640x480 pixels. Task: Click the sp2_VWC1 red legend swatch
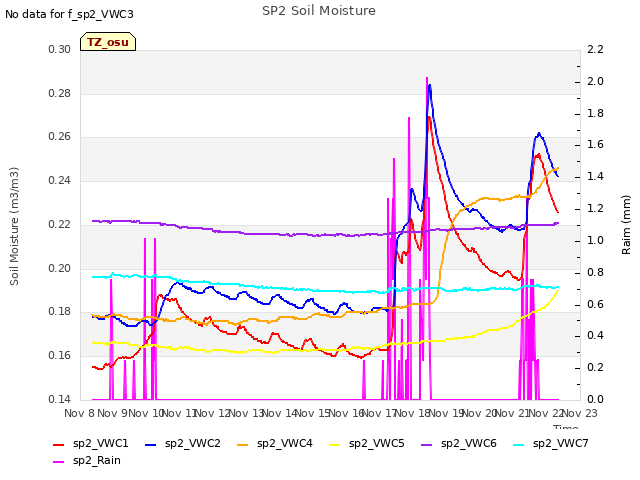[x=59, y=444]
